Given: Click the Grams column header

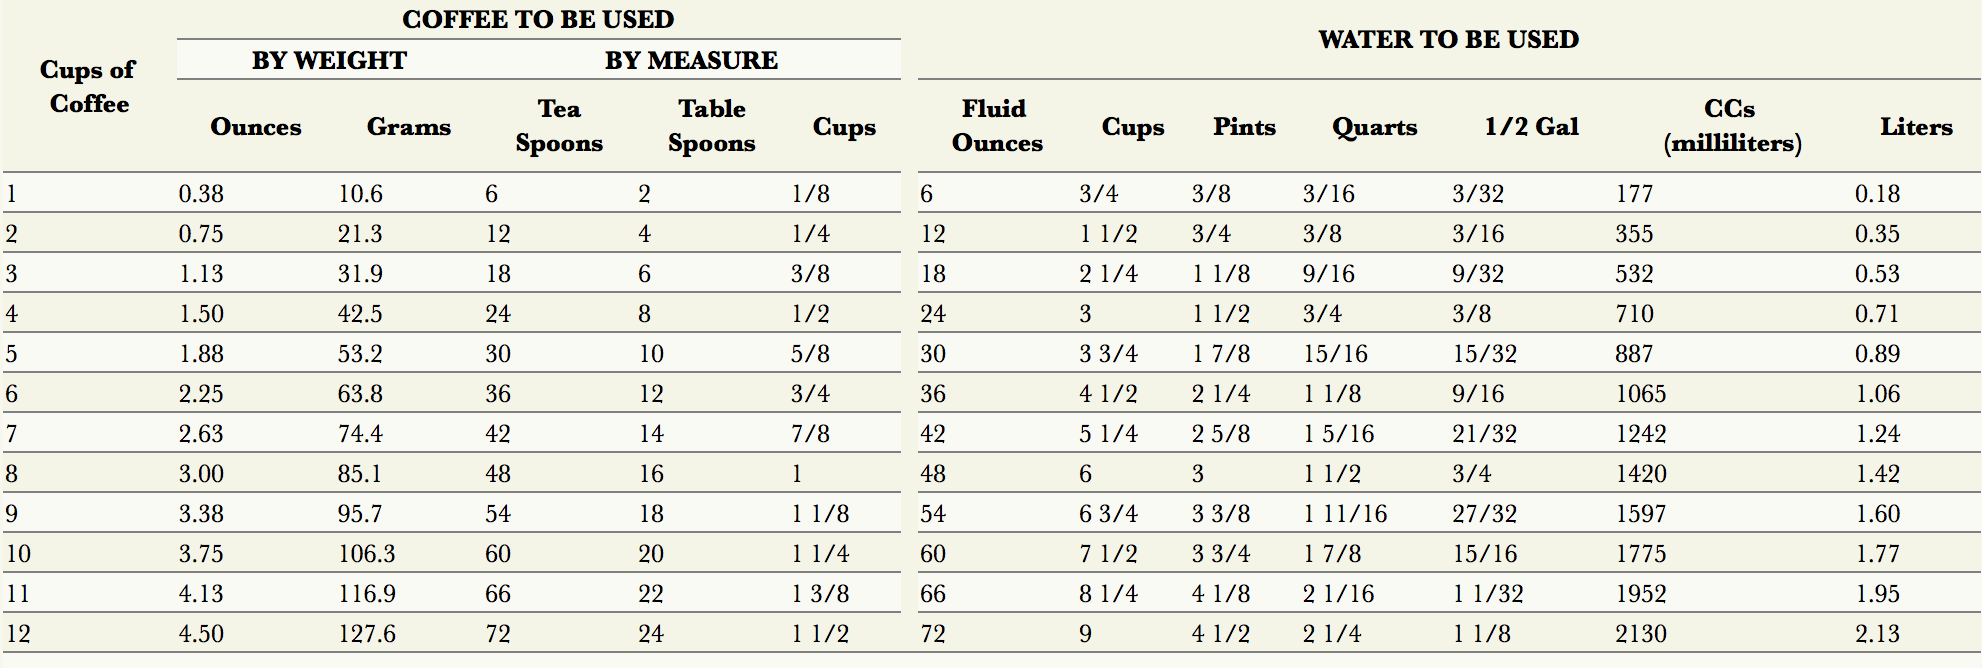Looking at the screenshot, I should 408,127.
